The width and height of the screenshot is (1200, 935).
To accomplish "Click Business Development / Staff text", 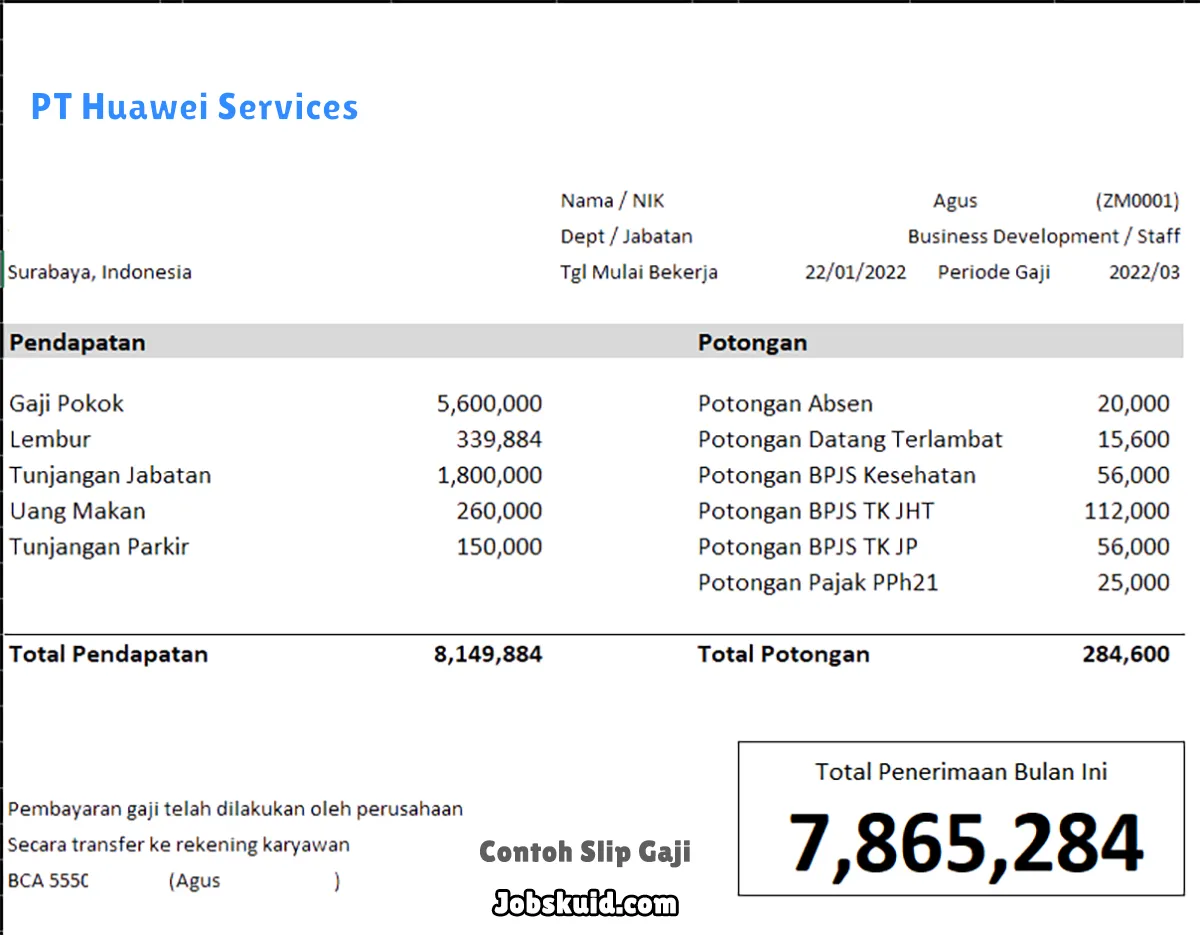I will coord(1044,236).
